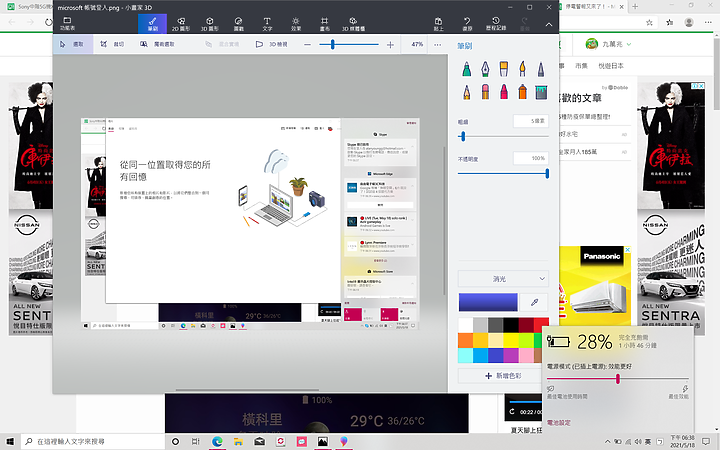Open the 歷程記錄 history panel
Image resolution: width=720 pixels, height=450 pixels.
(496, 23)
